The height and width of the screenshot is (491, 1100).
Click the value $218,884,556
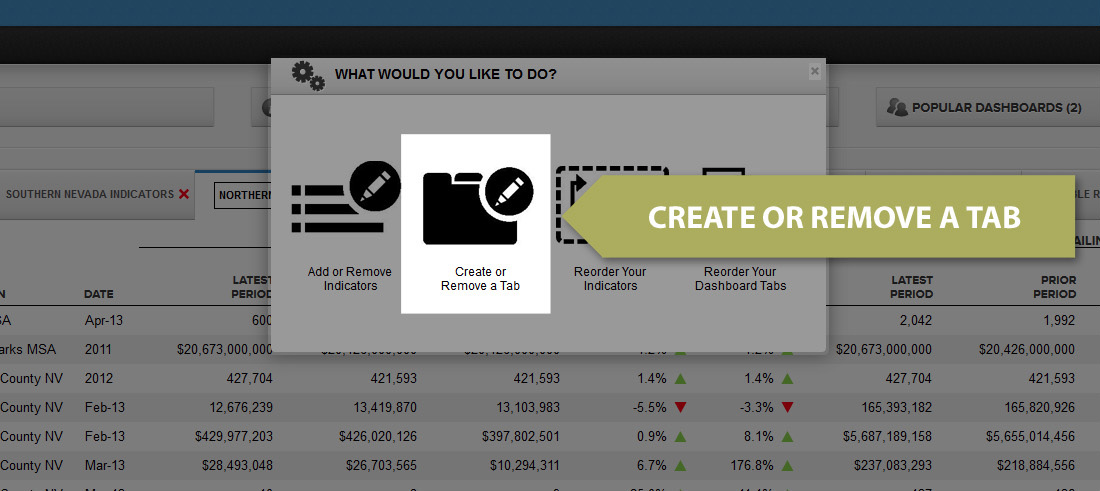(1036, 465)
